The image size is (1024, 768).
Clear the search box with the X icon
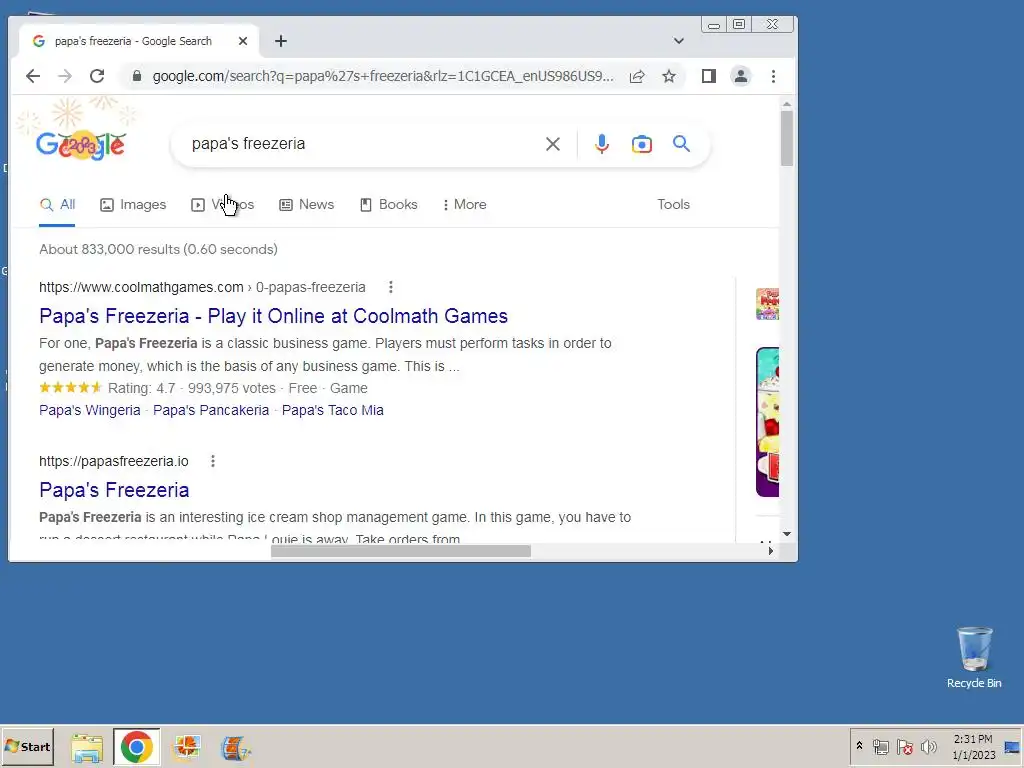(552, 144)
